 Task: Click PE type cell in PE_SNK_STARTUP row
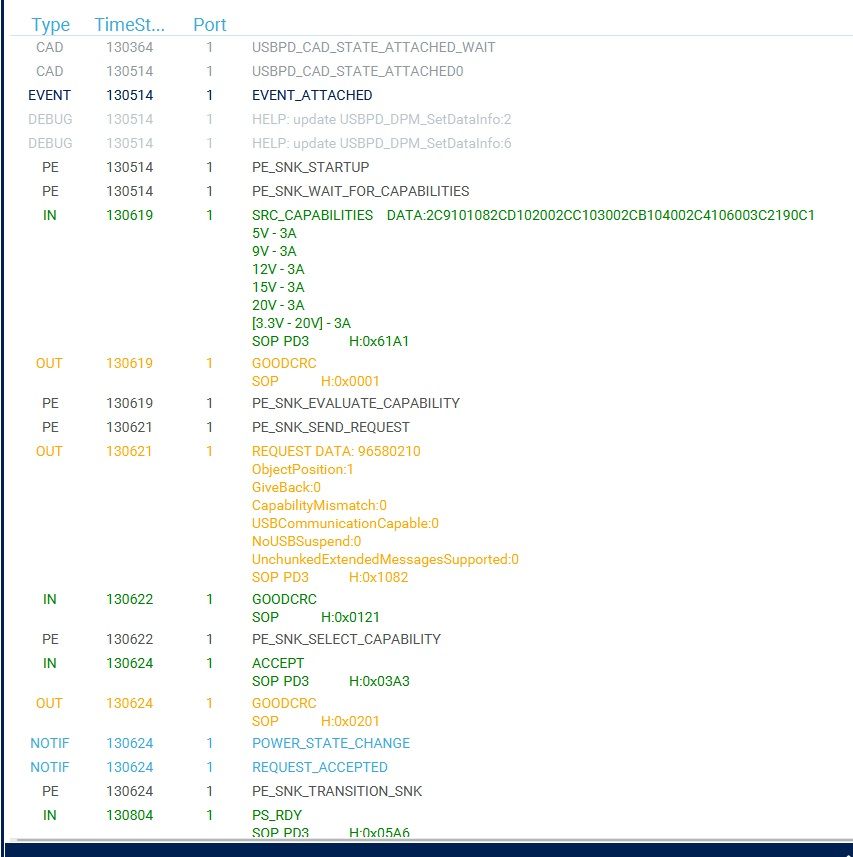click(50, 167)
